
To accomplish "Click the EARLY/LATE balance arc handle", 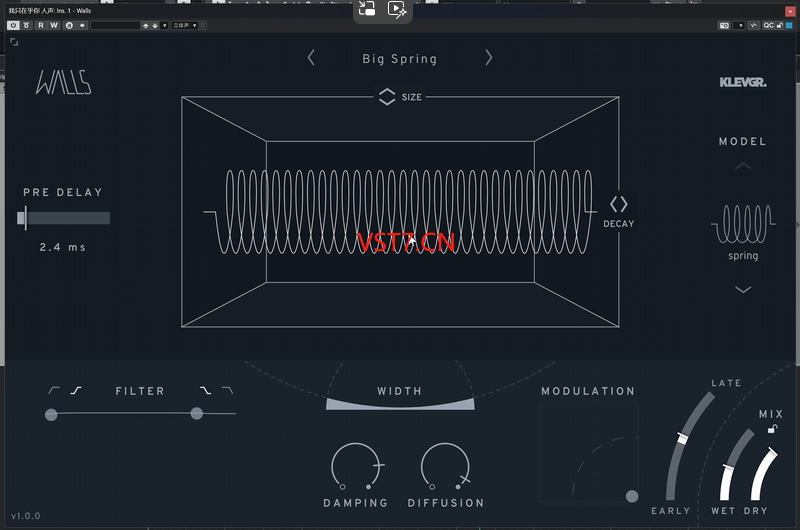I will tap(682, 438).
